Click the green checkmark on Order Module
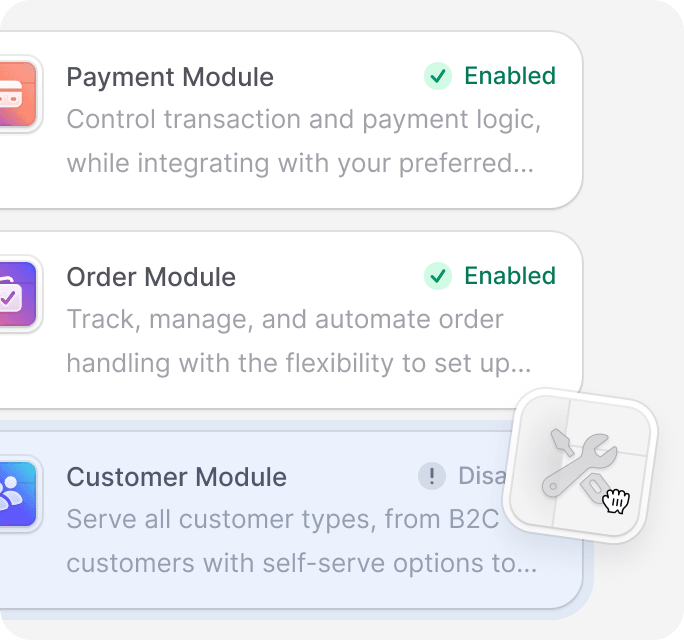Screen dimensions: 684x640 [x=438, y=276]
